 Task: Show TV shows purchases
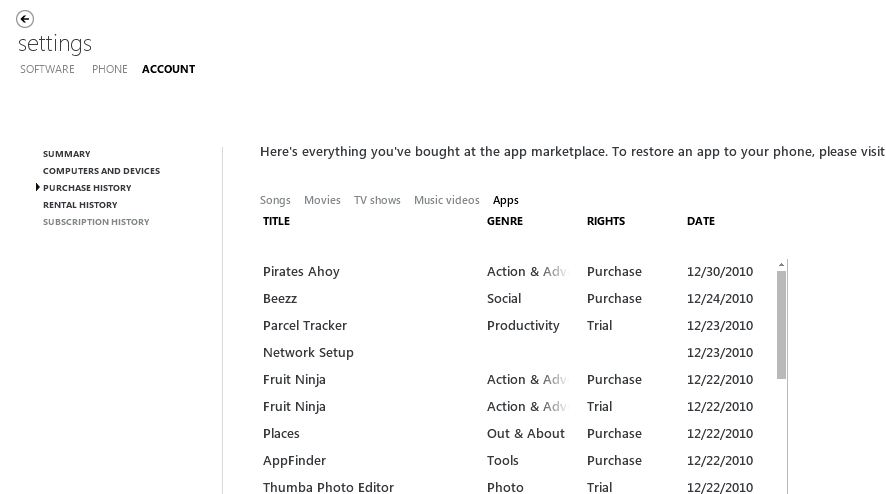coord(377,200)
